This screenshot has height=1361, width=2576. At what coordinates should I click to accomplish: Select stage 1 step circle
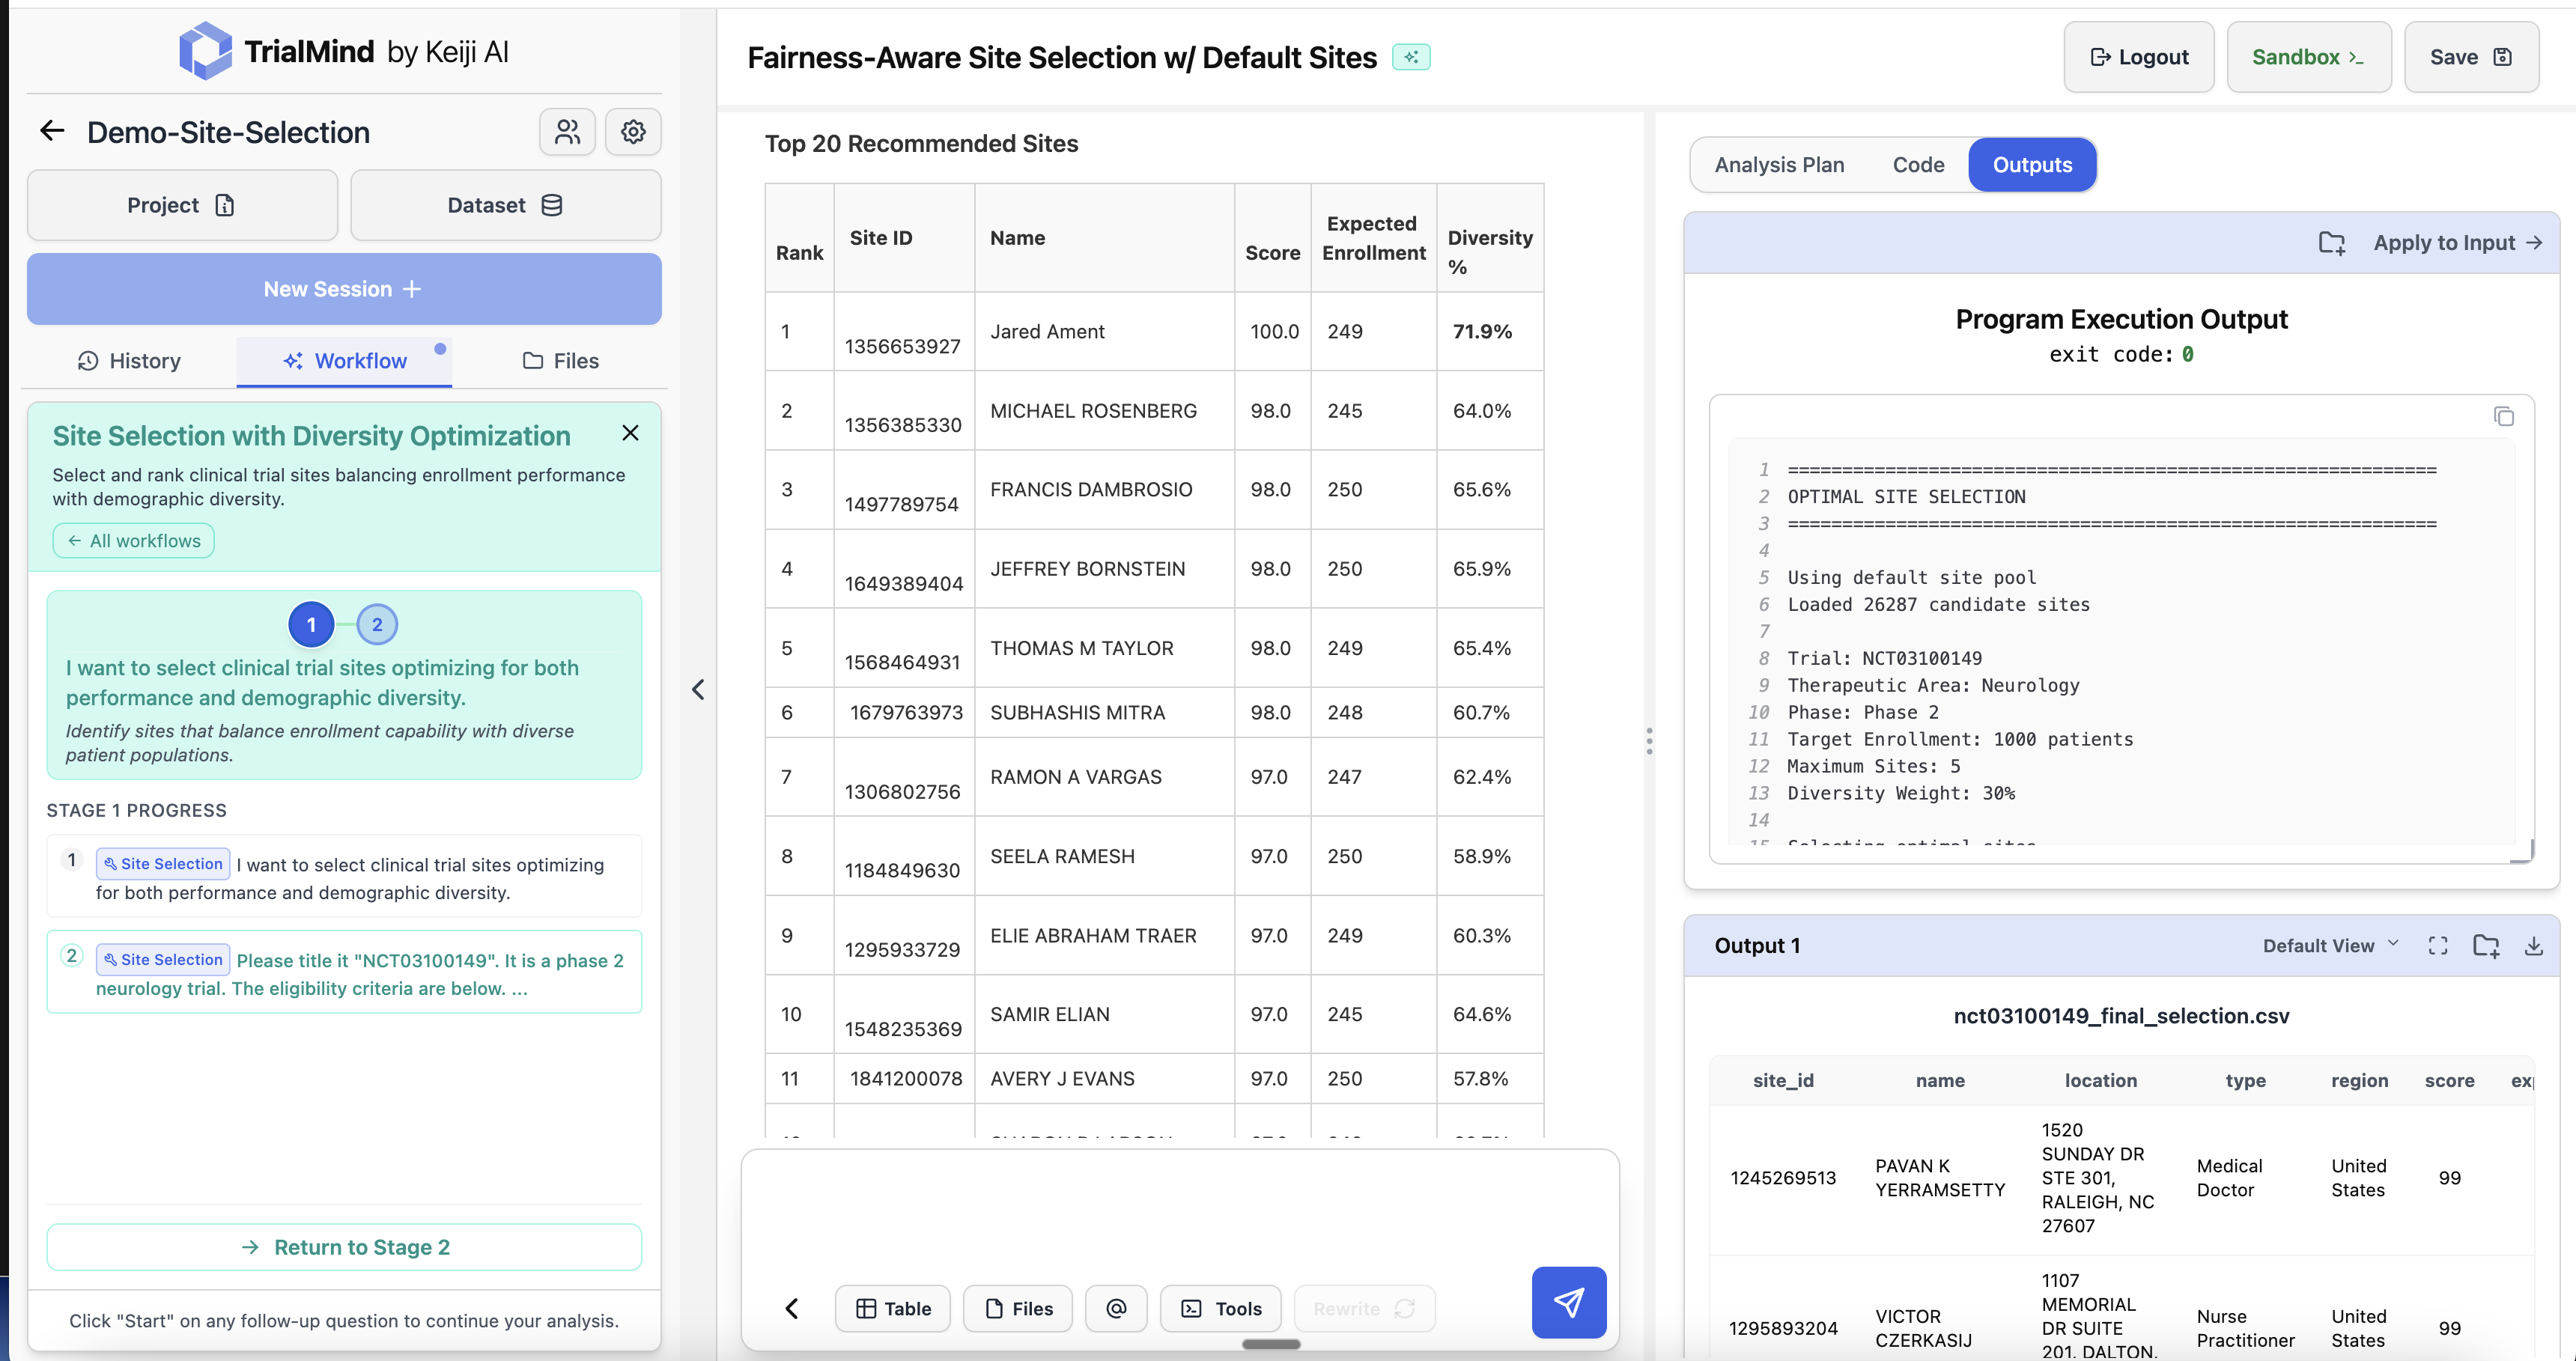(x=311, y=625)
